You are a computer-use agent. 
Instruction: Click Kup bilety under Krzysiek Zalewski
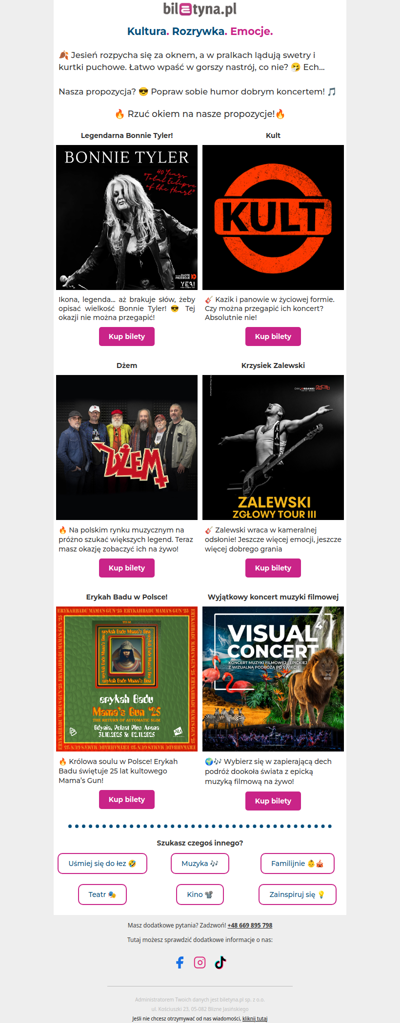click(273, 568)
